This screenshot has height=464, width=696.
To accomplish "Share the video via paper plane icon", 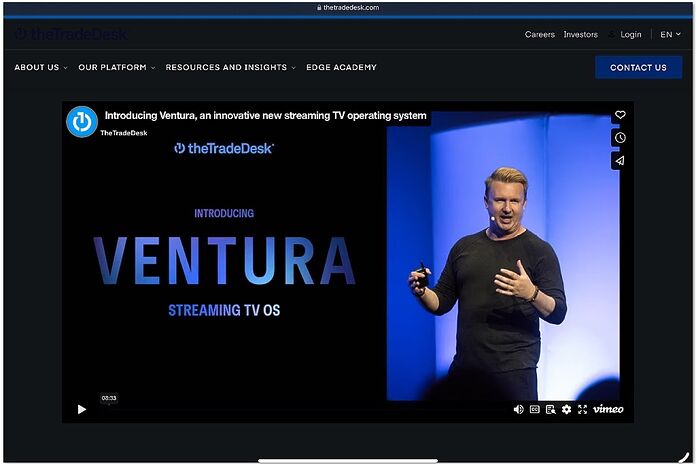I will [x=620, y=161].
